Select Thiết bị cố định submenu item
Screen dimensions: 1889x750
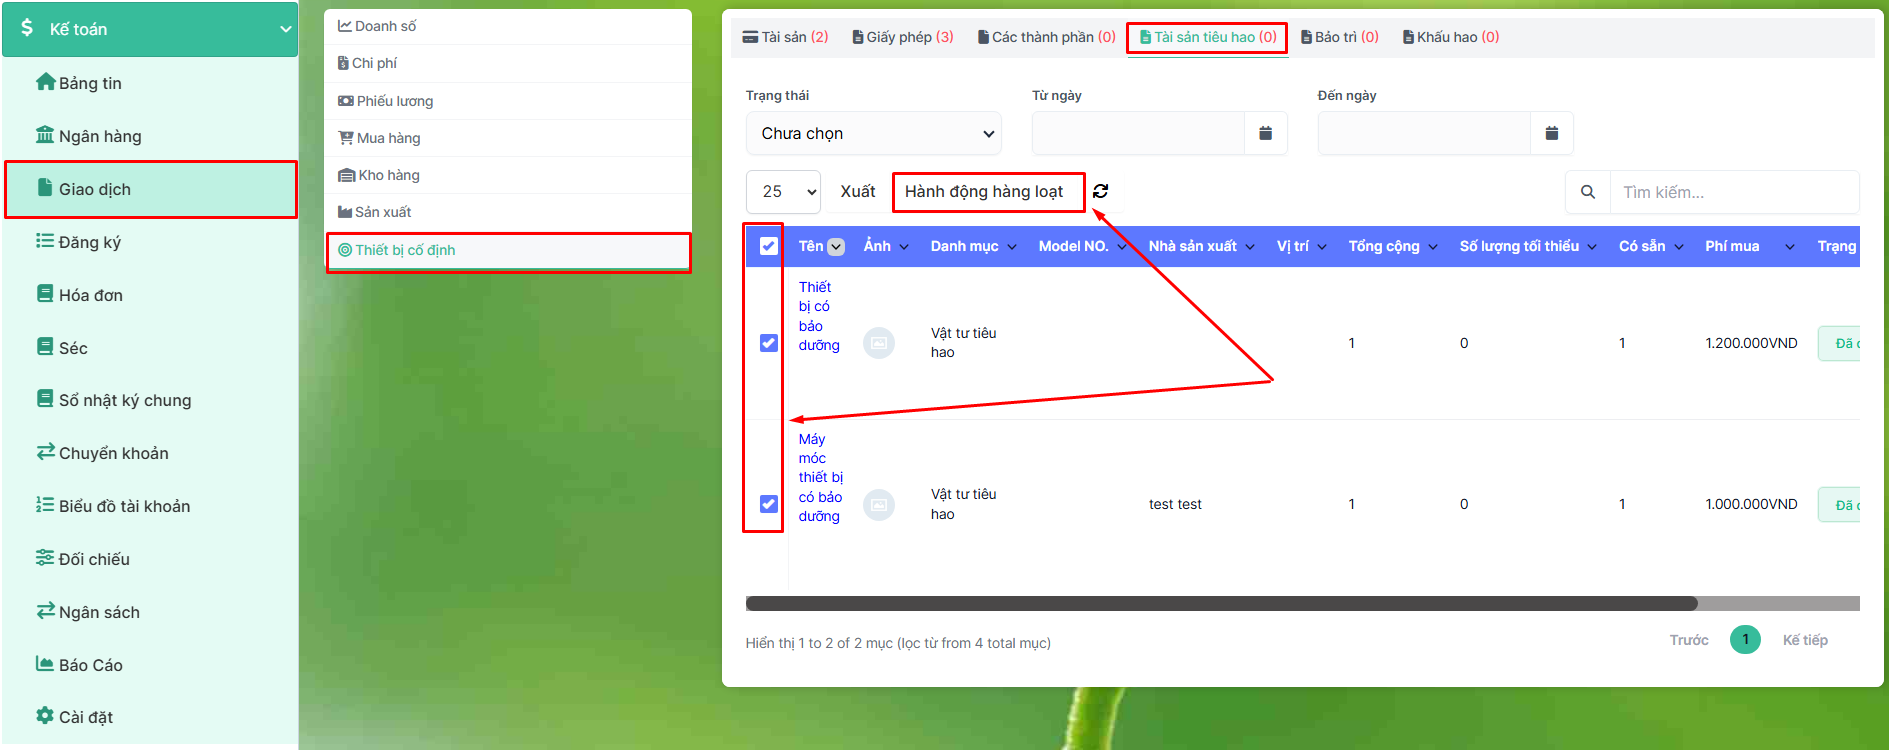tap(508, 250)
